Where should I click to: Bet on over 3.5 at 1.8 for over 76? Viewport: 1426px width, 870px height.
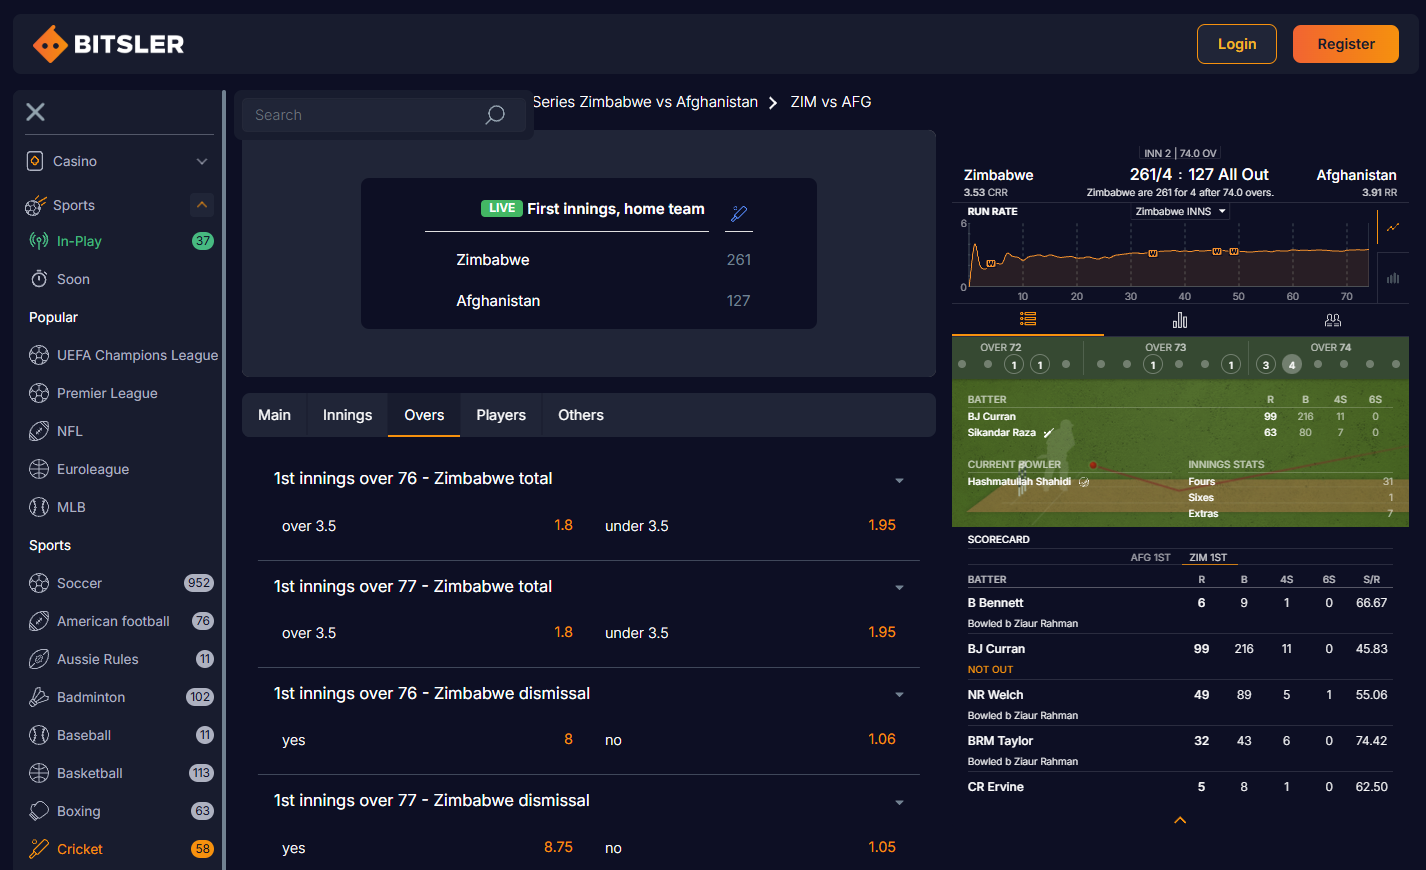click(563, 525)
